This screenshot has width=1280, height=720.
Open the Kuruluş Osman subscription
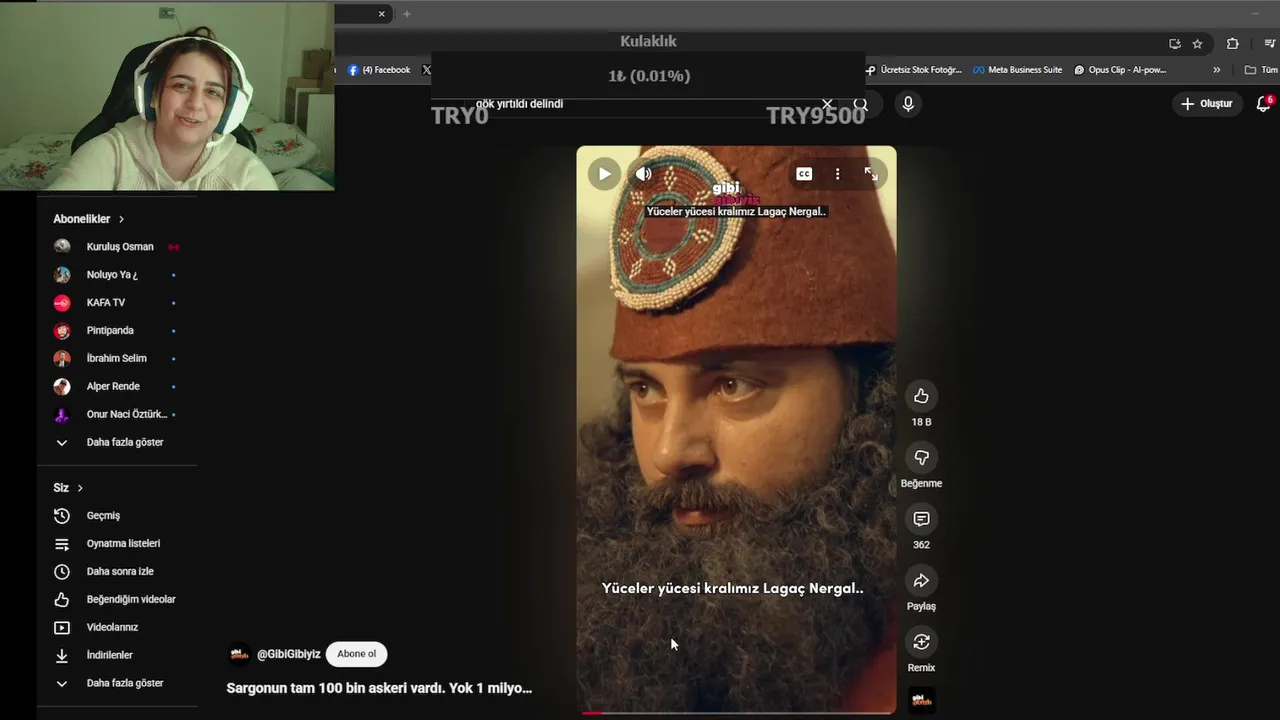click(118, 246)
